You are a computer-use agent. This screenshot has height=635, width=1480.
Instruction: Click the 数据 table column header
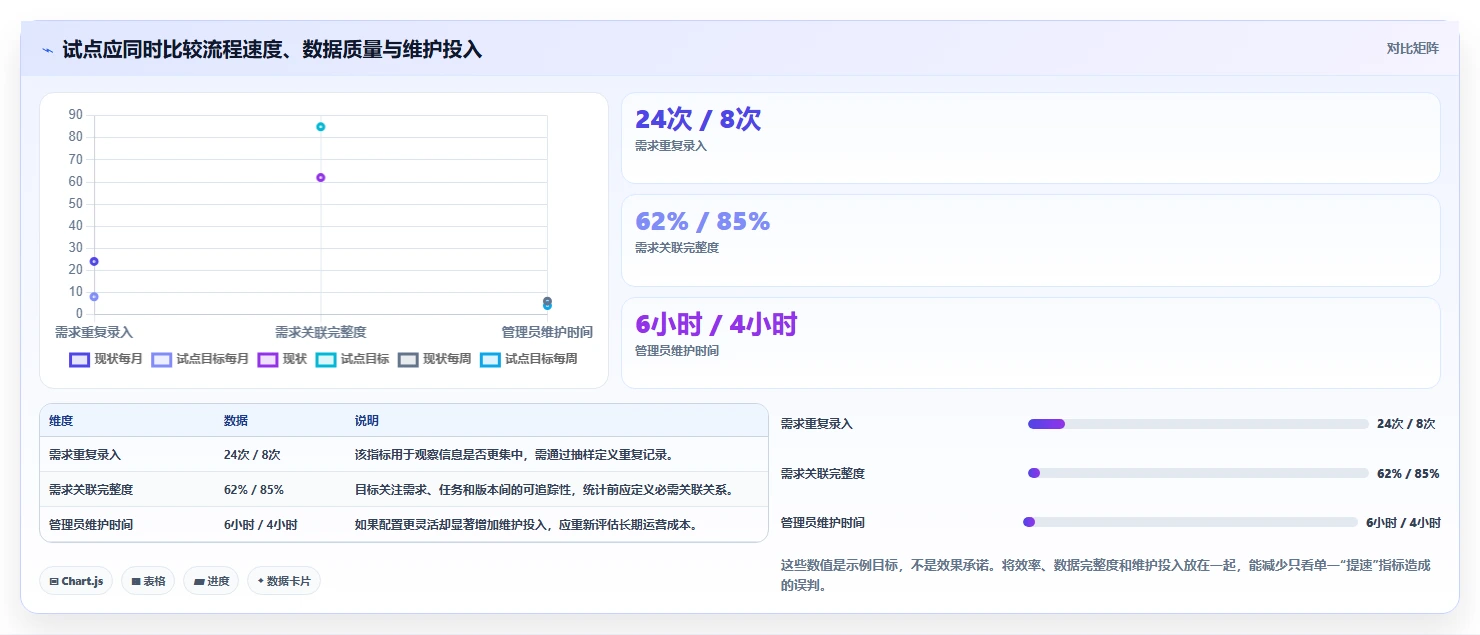(x=236, y=421)
